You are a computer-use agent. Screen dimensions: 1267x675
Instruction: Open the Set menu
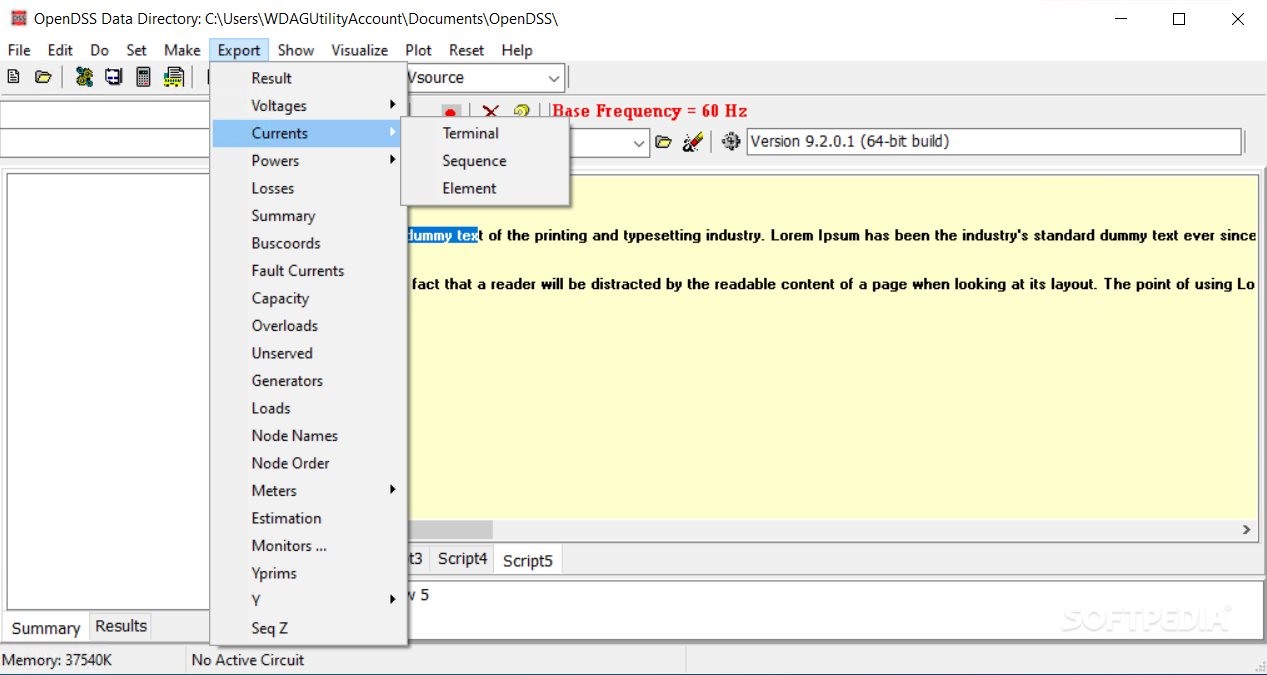click(136, 50)
